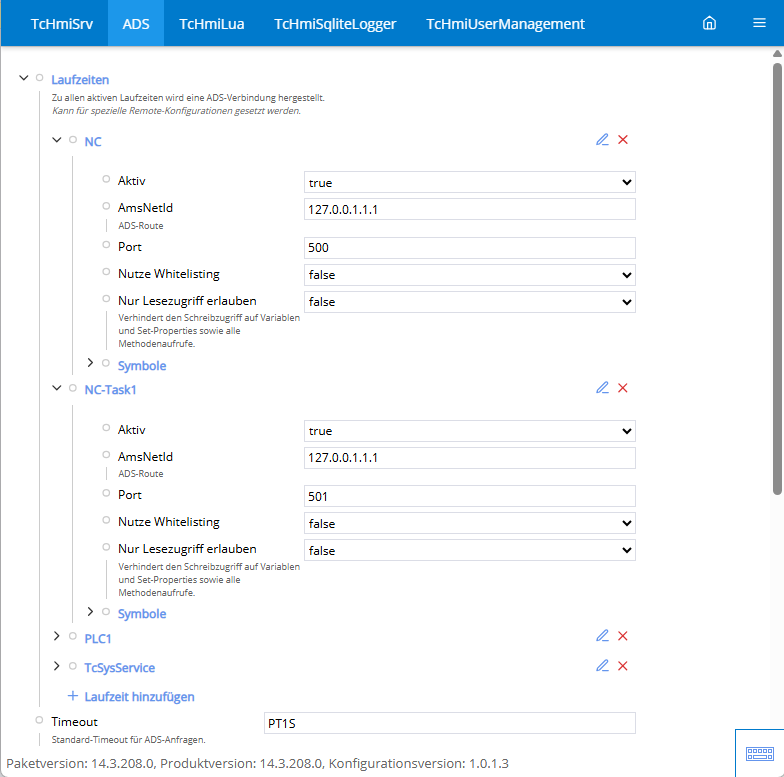Edit the NC-Task1 runtime with pencil icon
Viewport: 784px width, 777px height.
click(x=602, y=388)
